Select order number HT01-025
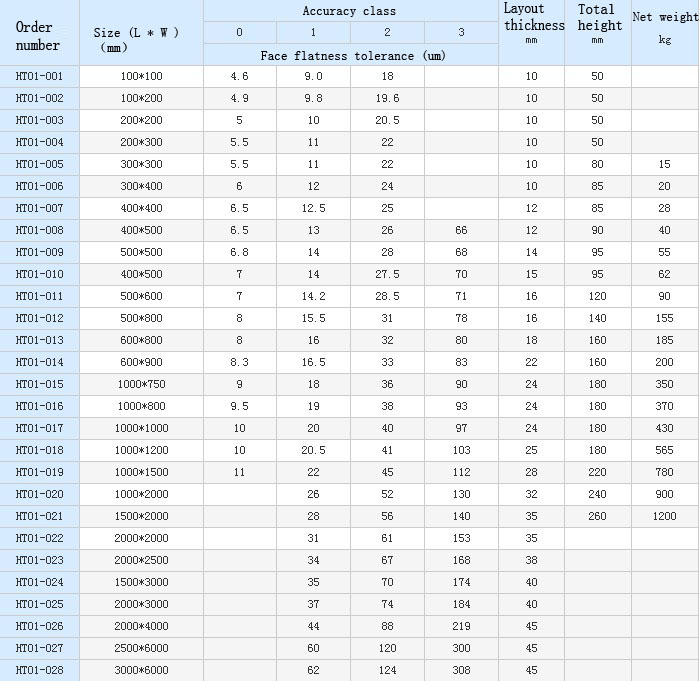Screen dimensions: 700x681 pyautogui.click(x=39, y=604)
